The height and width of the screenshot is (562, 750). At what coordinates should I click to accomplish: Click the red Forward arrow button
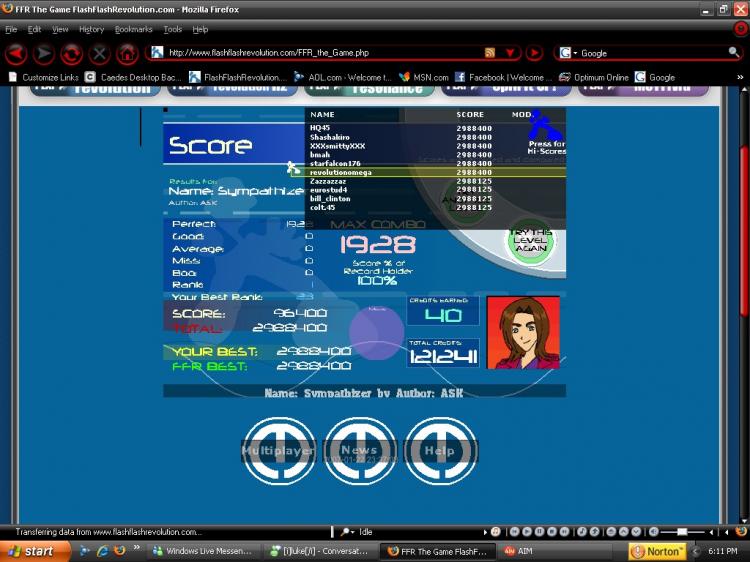pos(44,53)
